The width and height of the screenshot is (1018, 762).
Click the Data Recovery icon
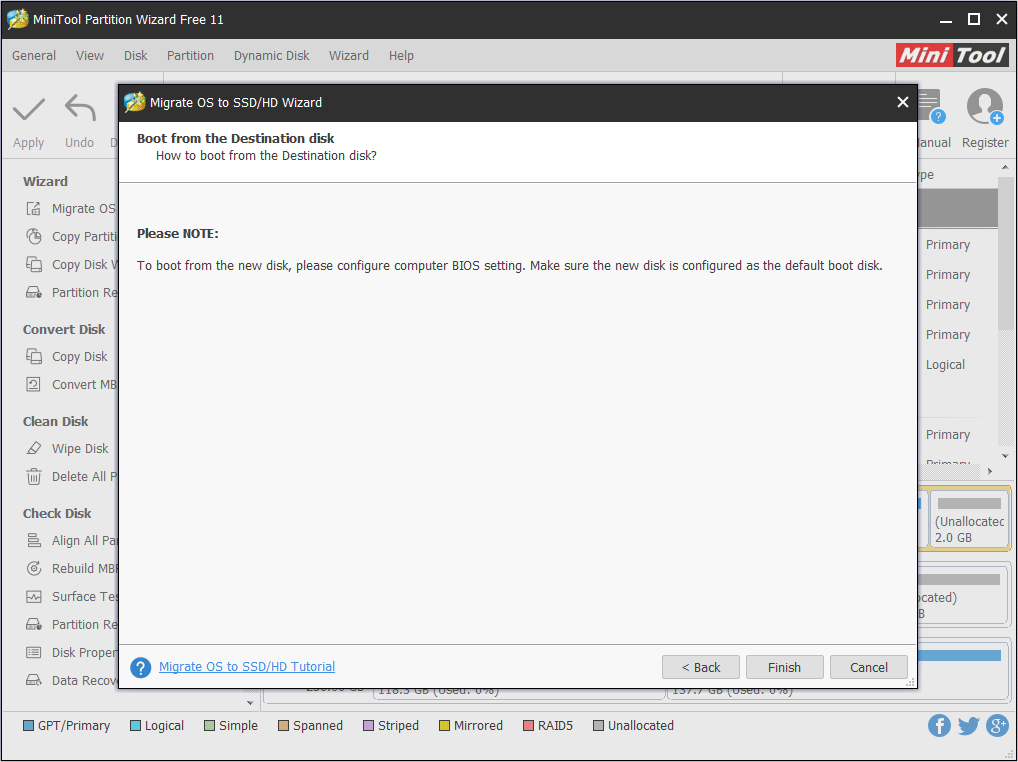[34, 680]
